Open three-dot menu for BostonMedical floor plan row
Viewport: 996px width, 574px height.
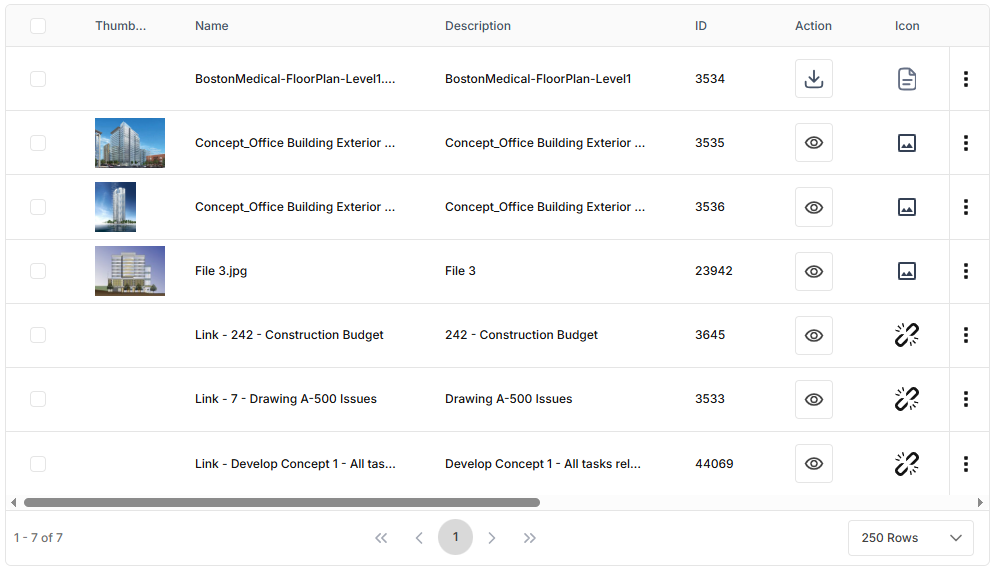(965, 79)
